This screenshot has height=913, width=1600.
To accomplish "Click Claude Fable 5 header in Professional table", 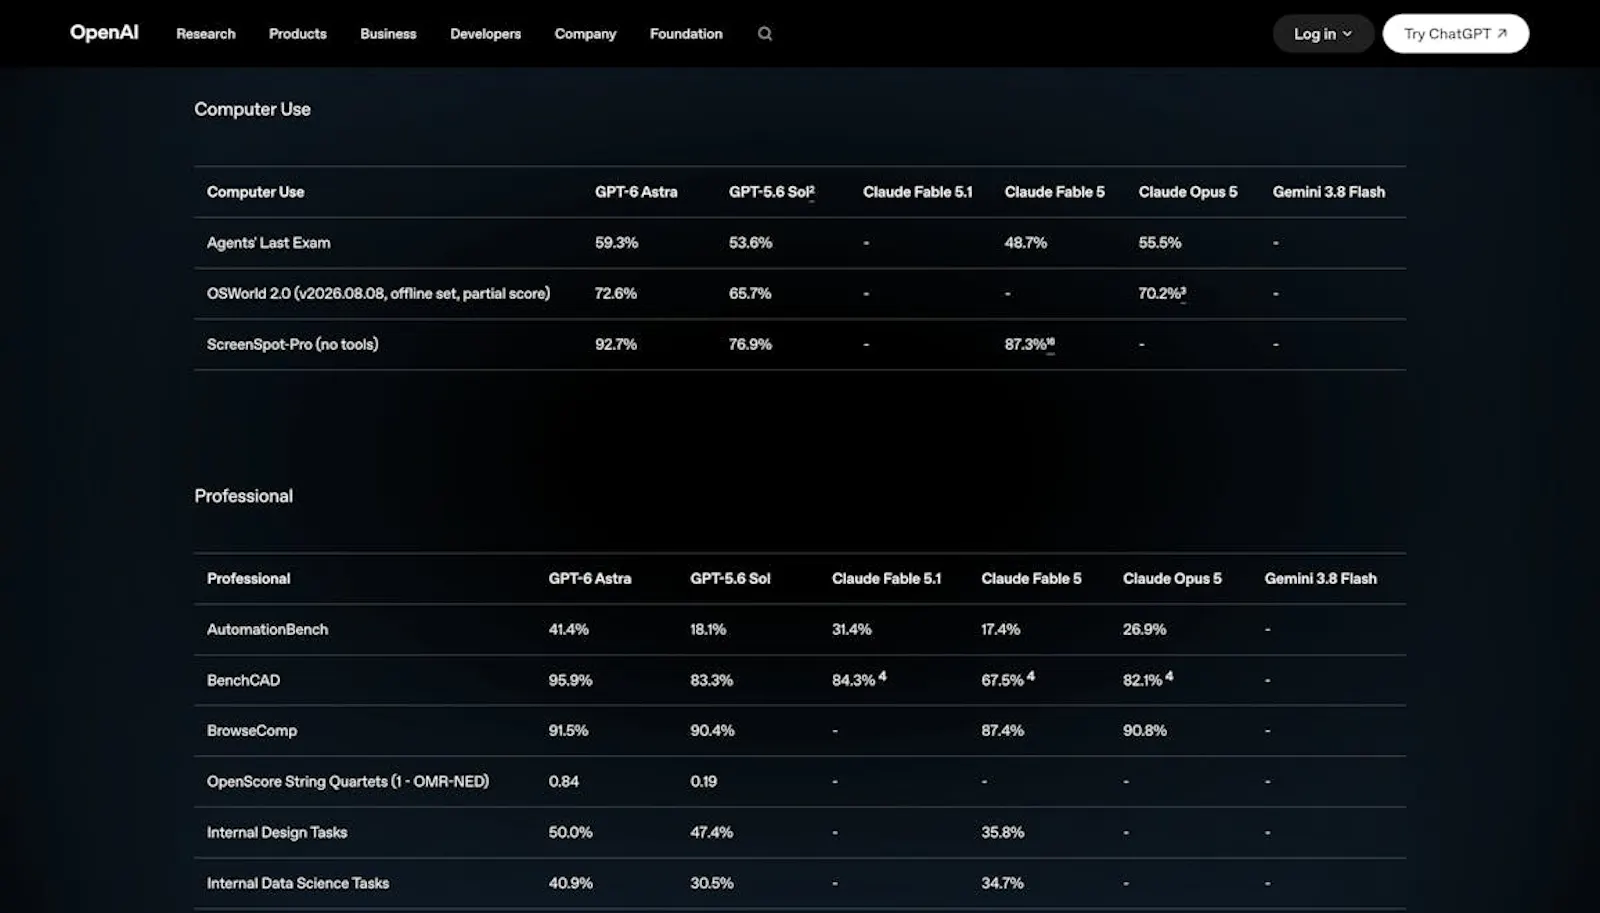I will pyautogui.click(x=1031, y=579).
